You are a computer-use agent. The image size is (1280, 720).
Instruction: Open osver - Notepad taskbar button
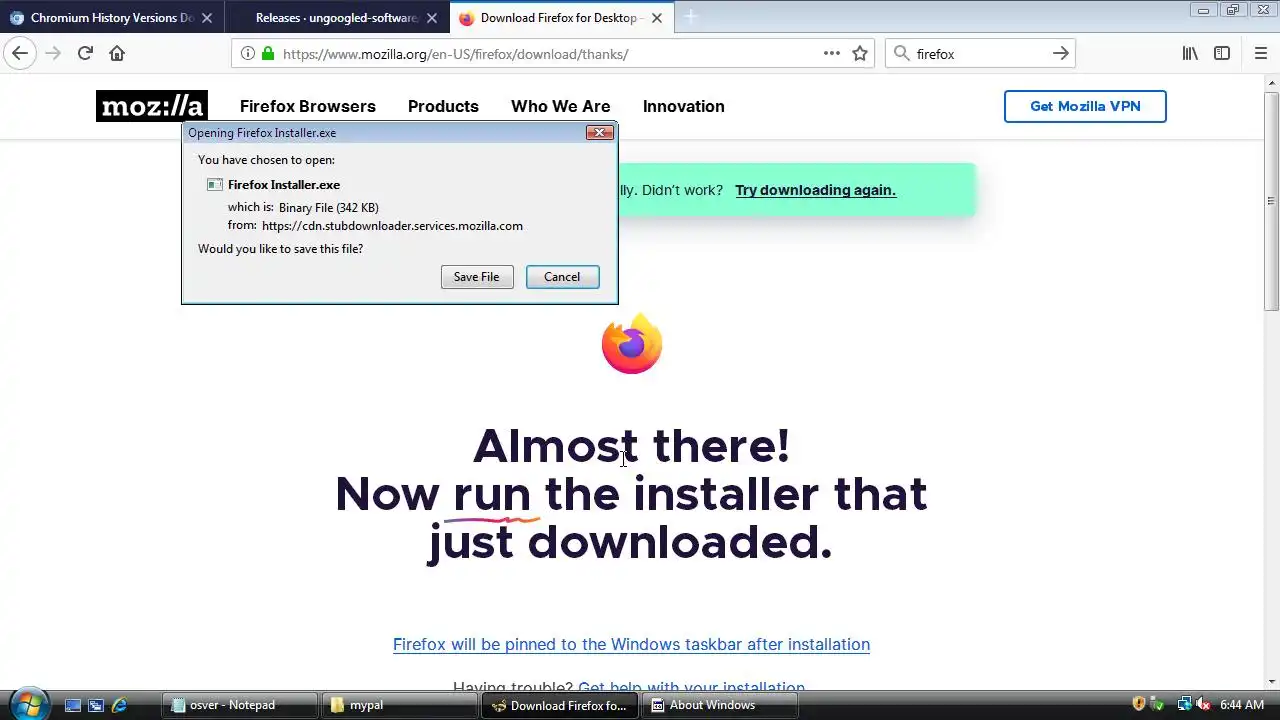tap(240, 705)
